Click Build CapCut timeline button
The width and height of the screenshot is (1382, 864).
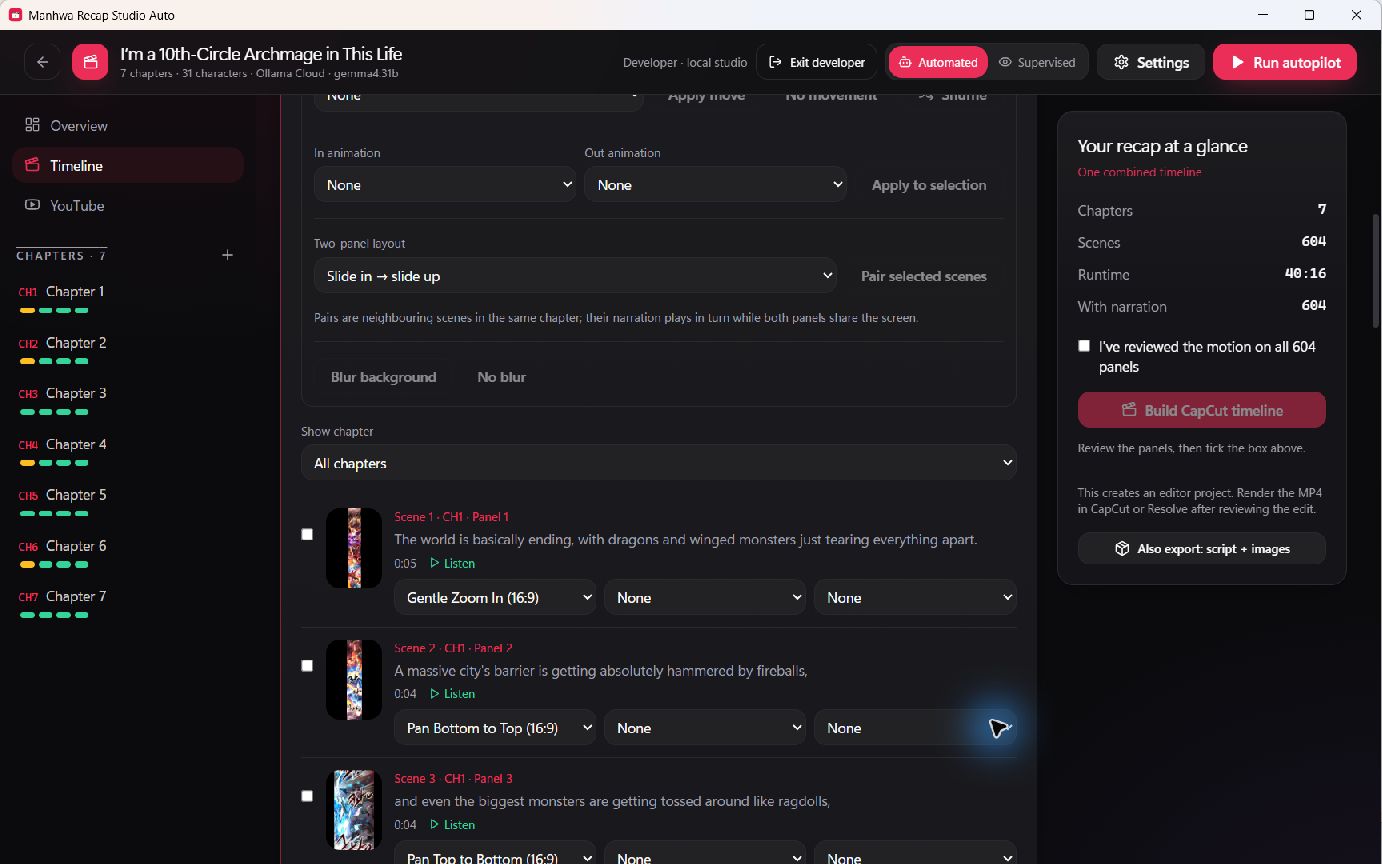pos(1202,410)
